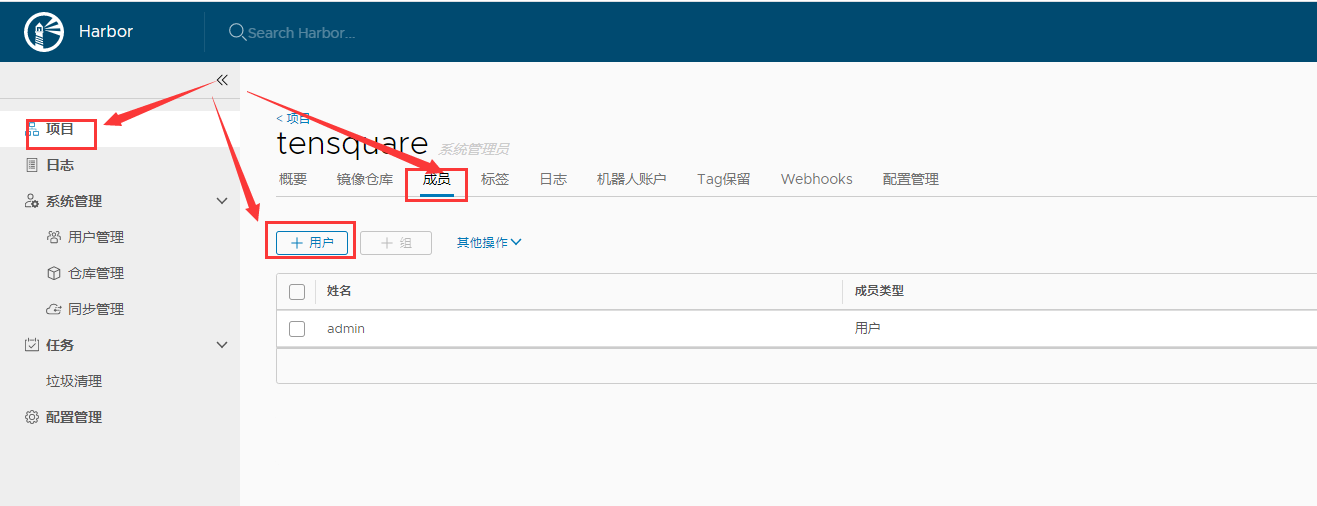The image size is (1317, 506).
Task: Switch to the 镜像仓库 tab
Action: 365,179
